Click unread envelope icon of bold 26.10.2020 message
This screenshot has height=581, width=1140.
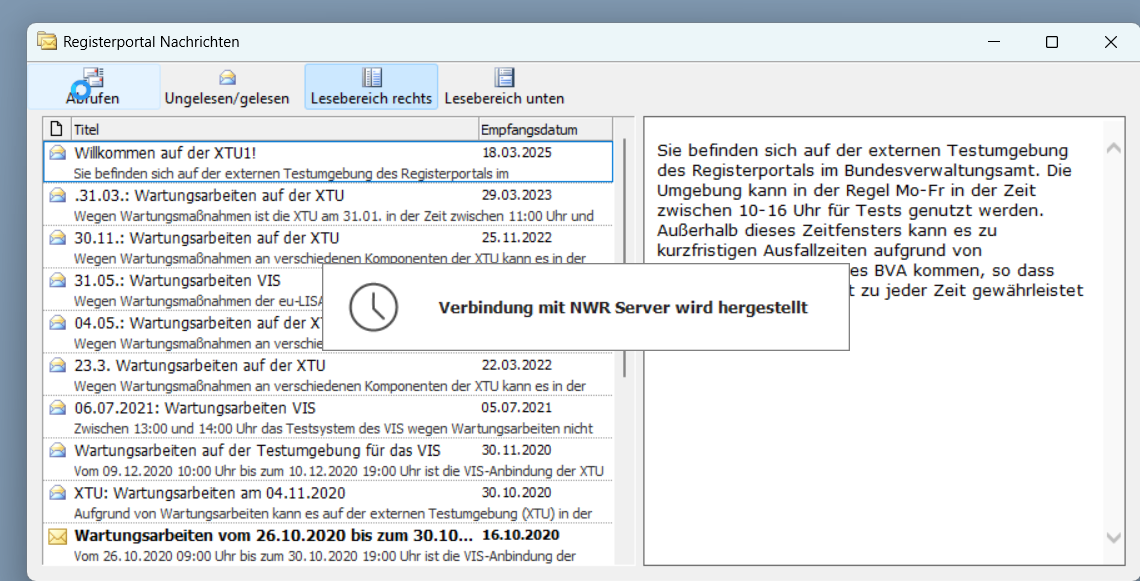point(58,536)
